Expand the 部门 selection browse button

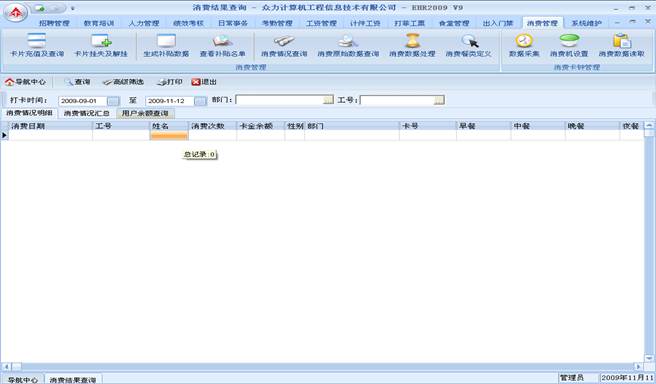328,100
